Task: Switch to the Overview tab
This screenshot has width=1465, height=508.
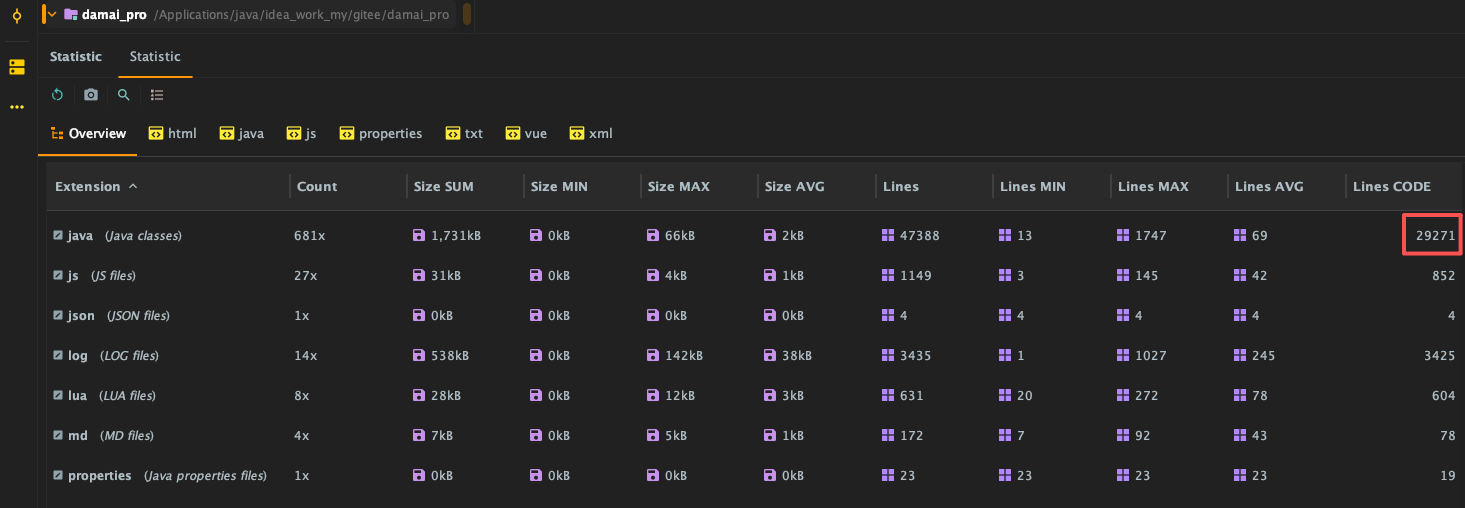Action: 88,134
